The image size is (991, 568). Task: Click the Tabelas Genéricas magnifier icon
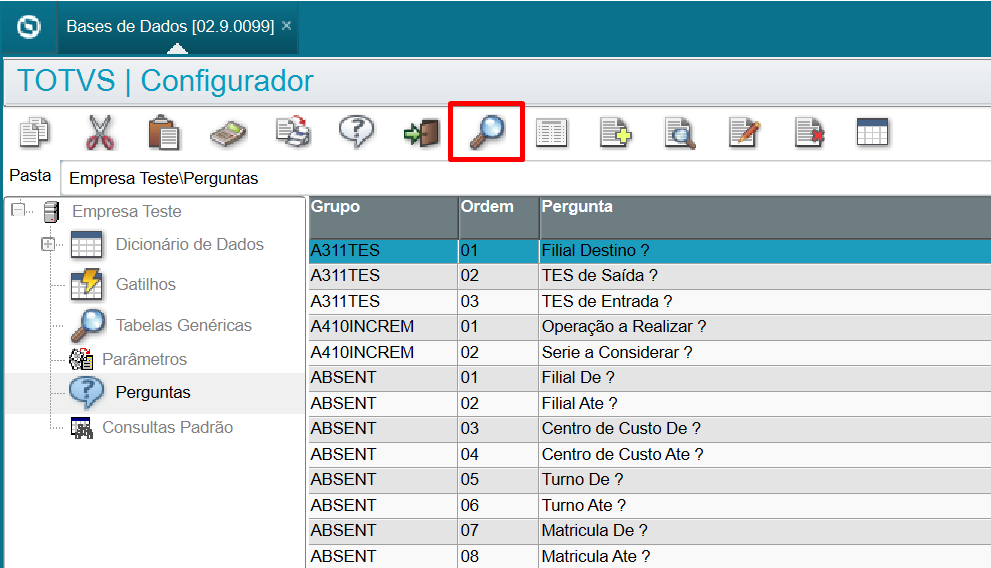coord(88,325)
